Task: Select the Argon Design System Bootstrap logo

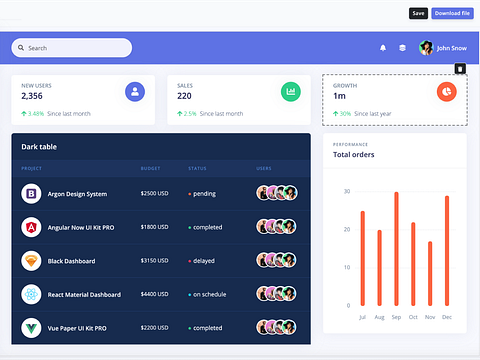Action: click(x=31, y=193)
